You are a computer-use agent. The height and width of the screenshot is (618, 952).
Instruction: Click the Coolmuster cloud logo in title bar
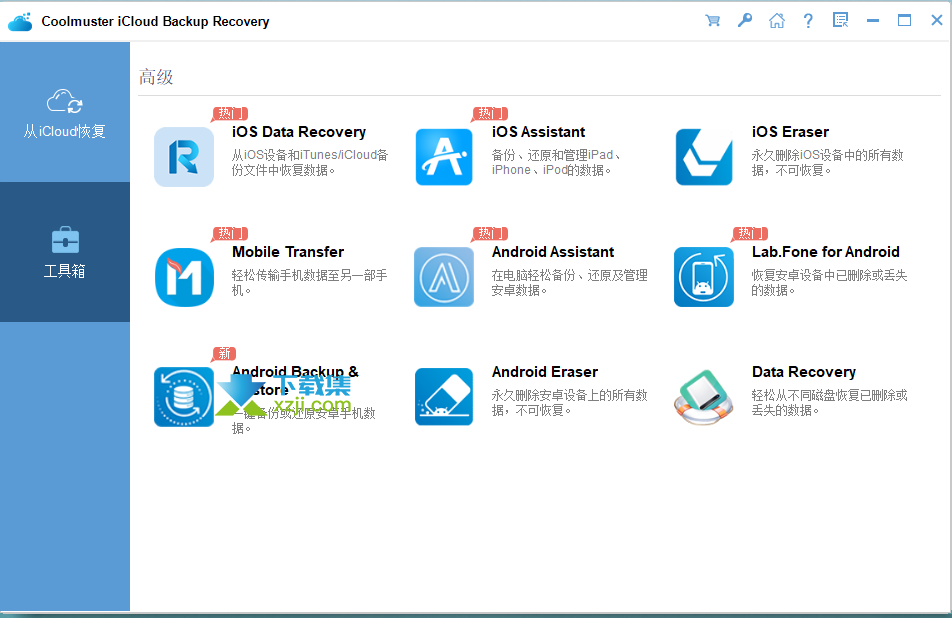(x=20, y=21)
